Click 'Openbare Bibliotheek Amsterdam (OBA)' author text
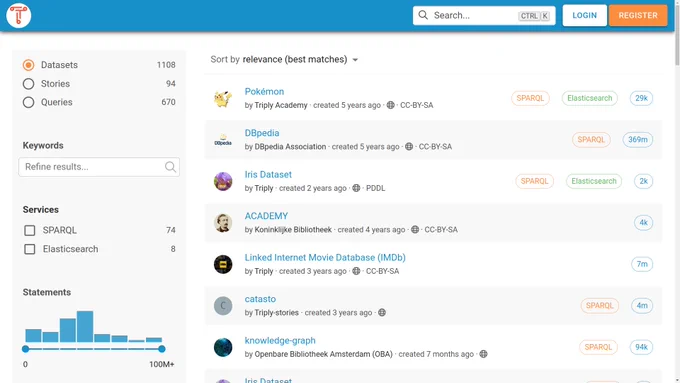 pos(324,354)
